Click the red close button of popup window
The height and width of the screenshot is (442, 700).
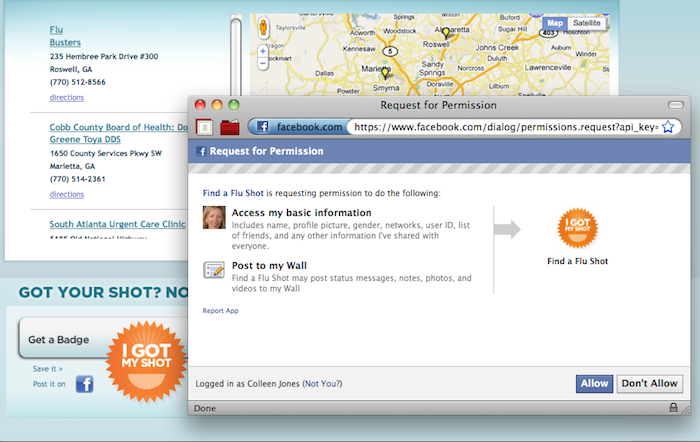pyautogui.click(x=200, y=105)
